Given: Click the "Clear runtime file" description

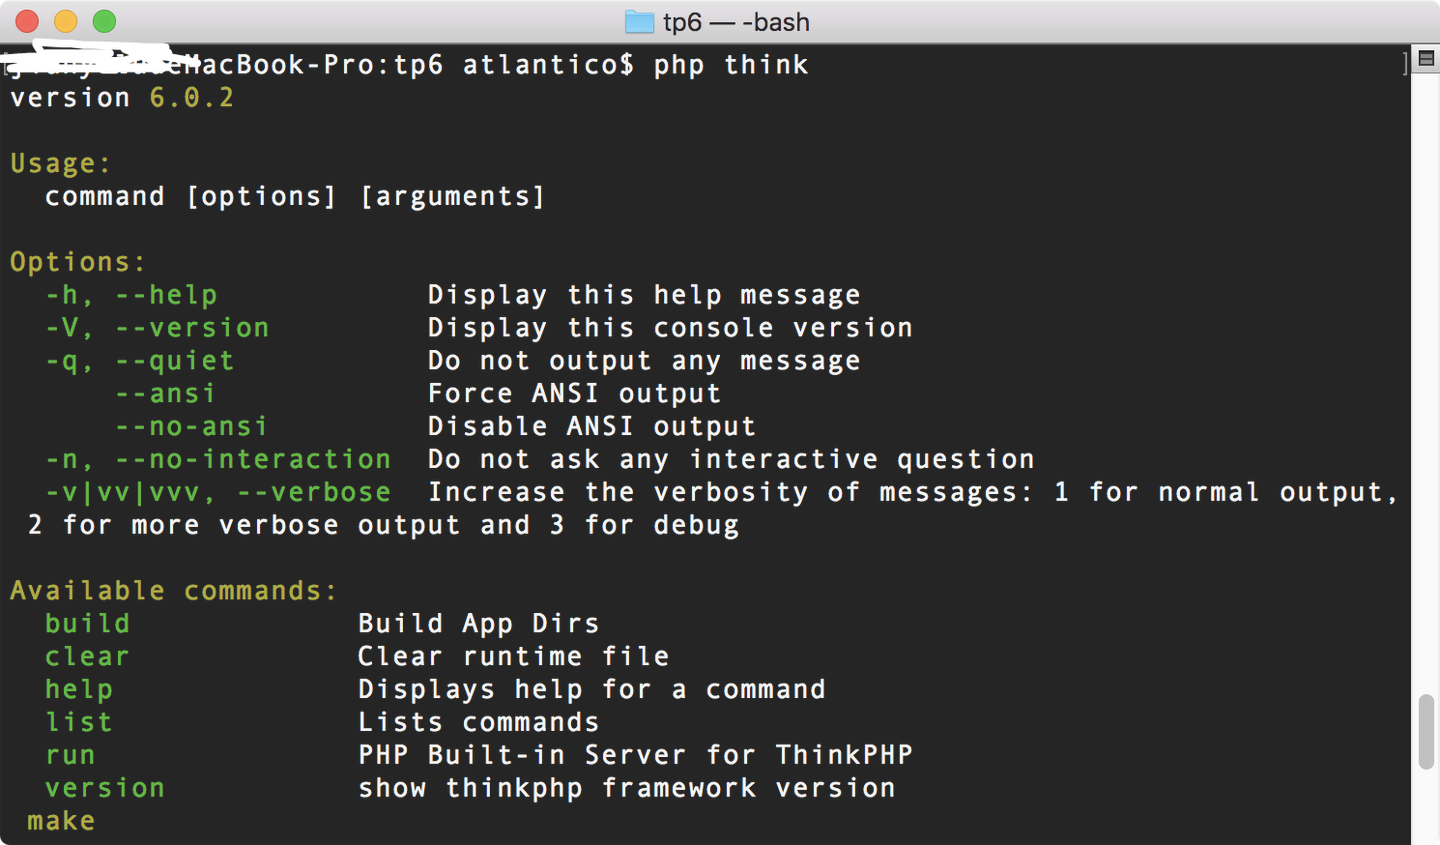Looking at the screenshot, I should (514, 657).
